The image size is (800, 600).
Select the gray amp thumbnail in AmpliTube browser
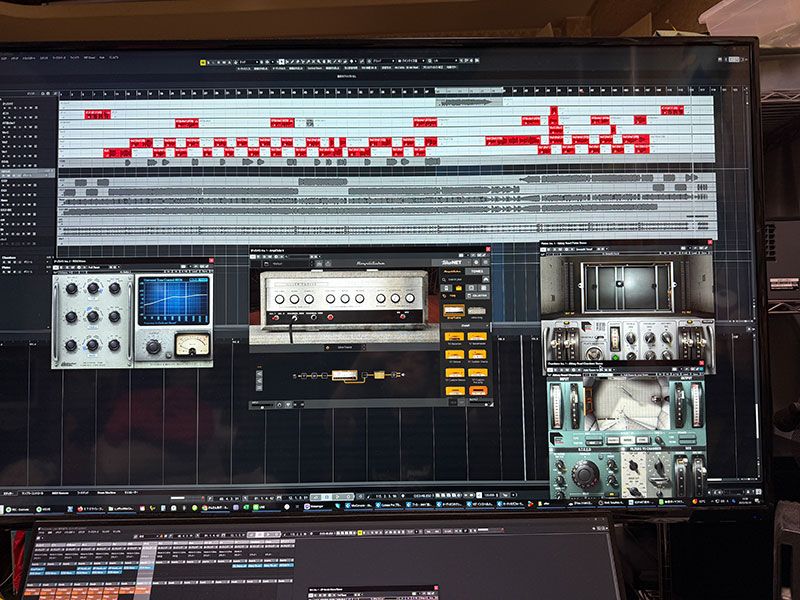(x=477, y=310)
